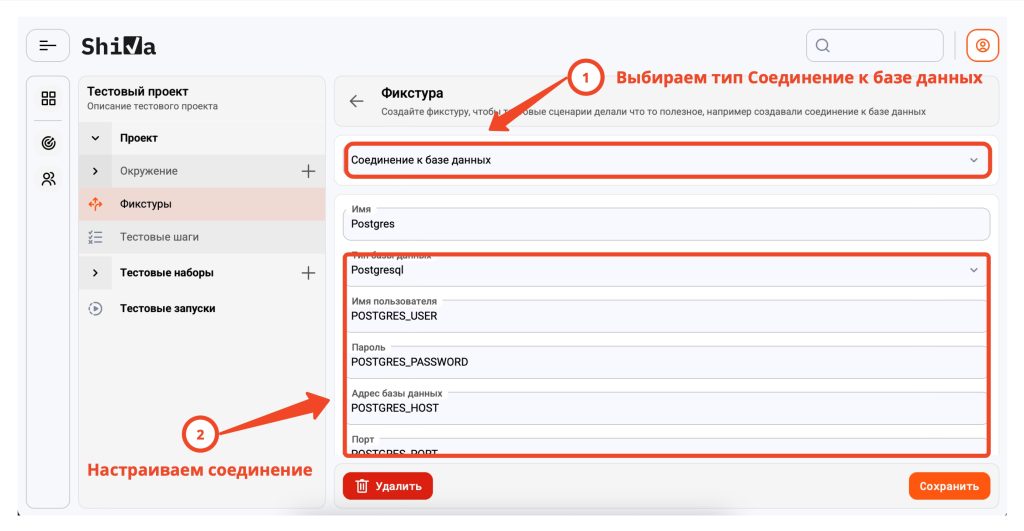Add a new test set with plus icon
The image size is (1024, 531).
(308, 273)
